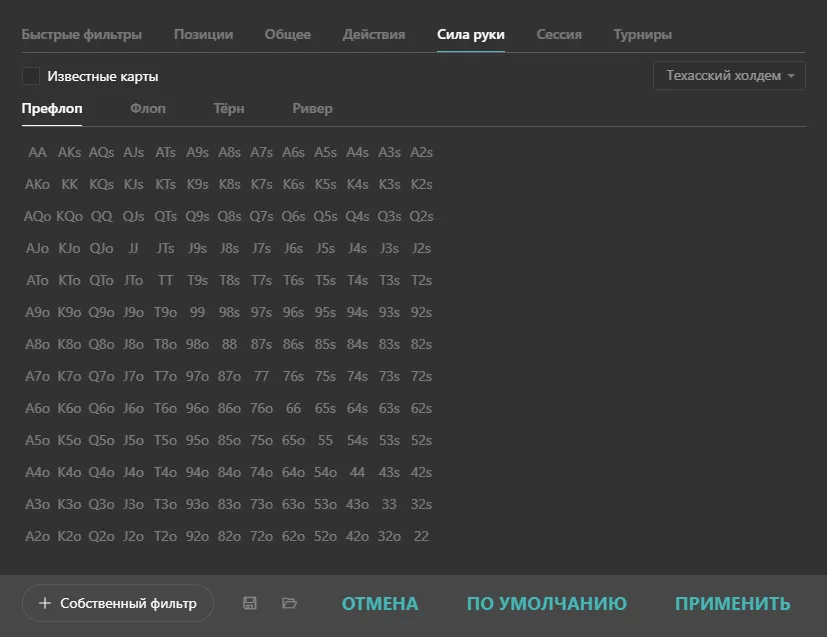Viewport: 827px width, 637px height.
Task: Click the save filter floppy disk icon
Action: pyautogui.click(x=250, y=603)
